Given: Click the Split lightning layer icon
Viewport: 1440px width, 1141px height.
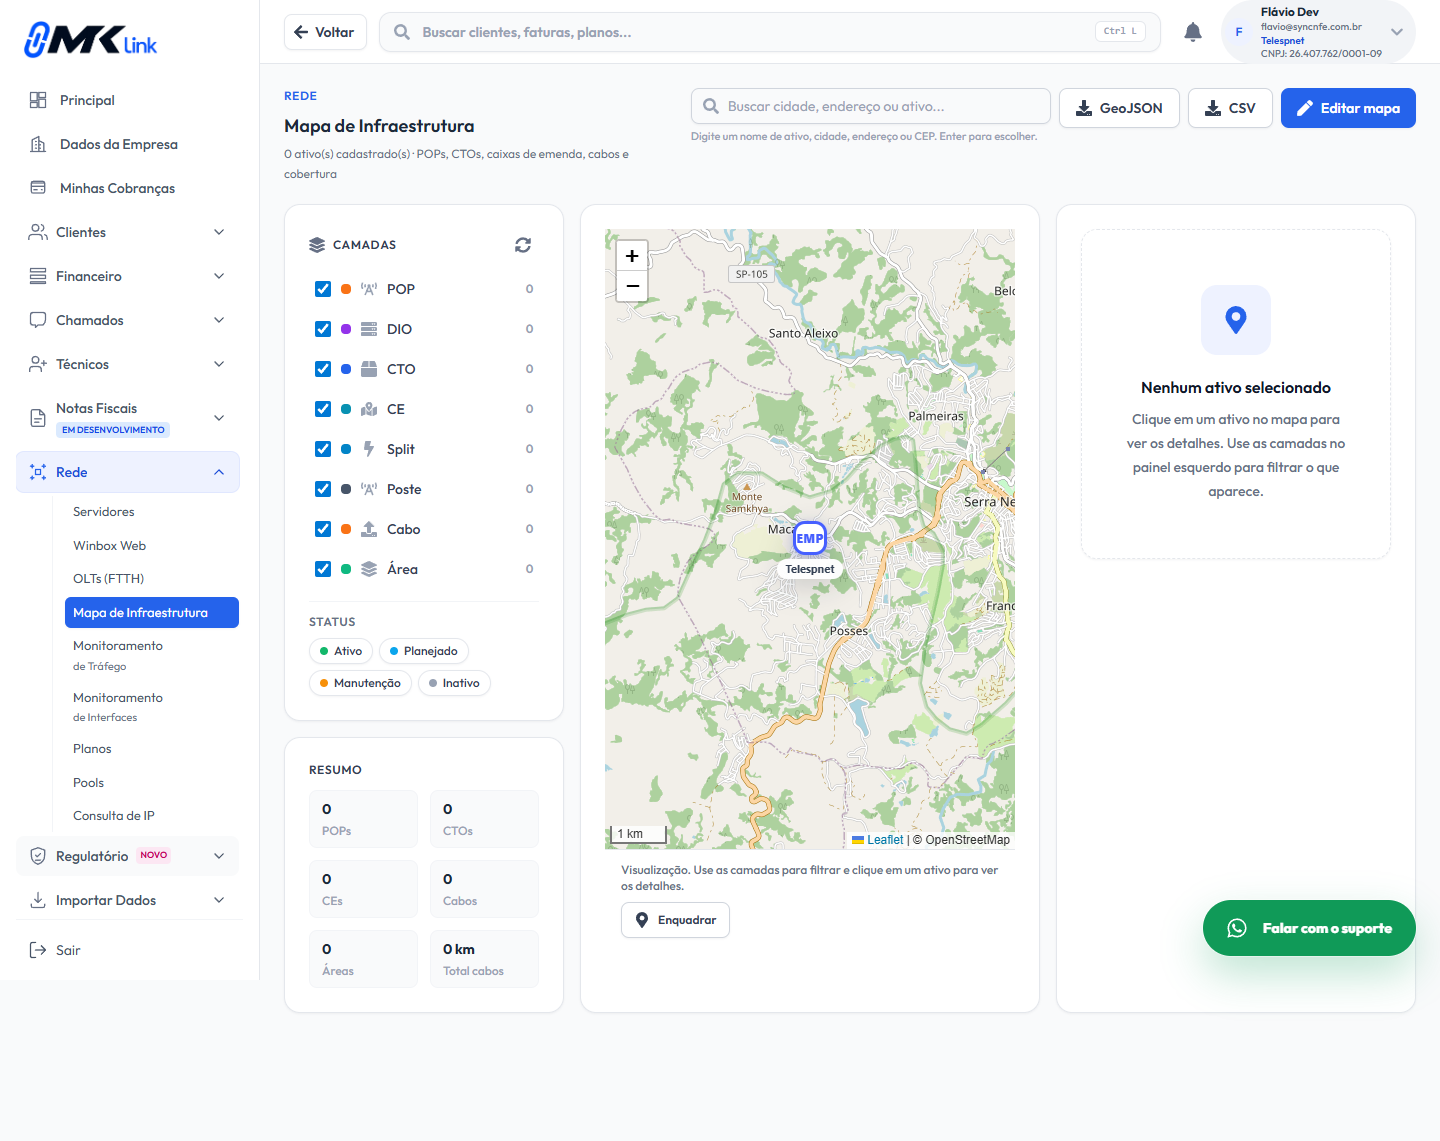Looking at the screenshot, I should point(369,449).
